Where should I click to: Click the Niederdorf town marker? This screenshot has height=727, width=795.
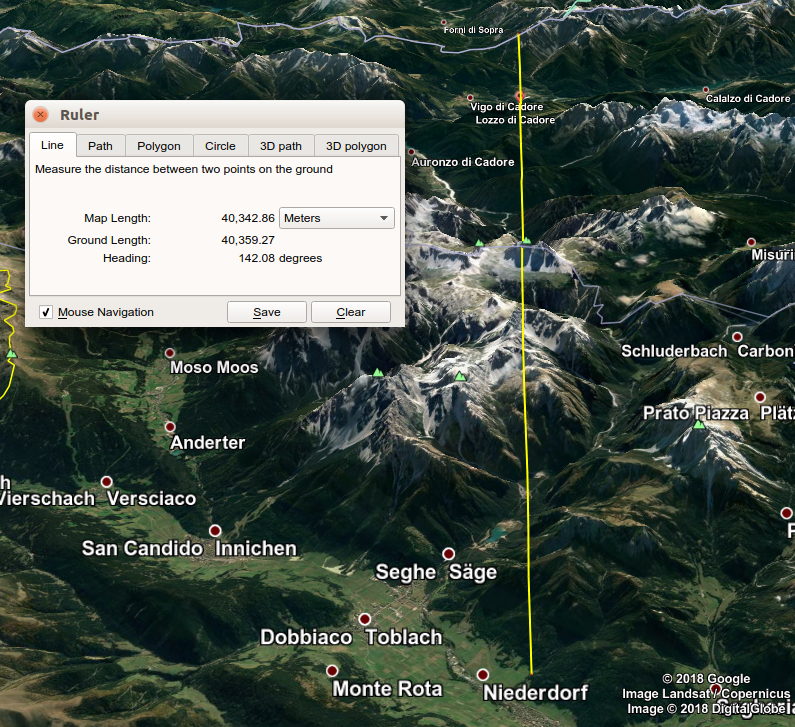483,675
